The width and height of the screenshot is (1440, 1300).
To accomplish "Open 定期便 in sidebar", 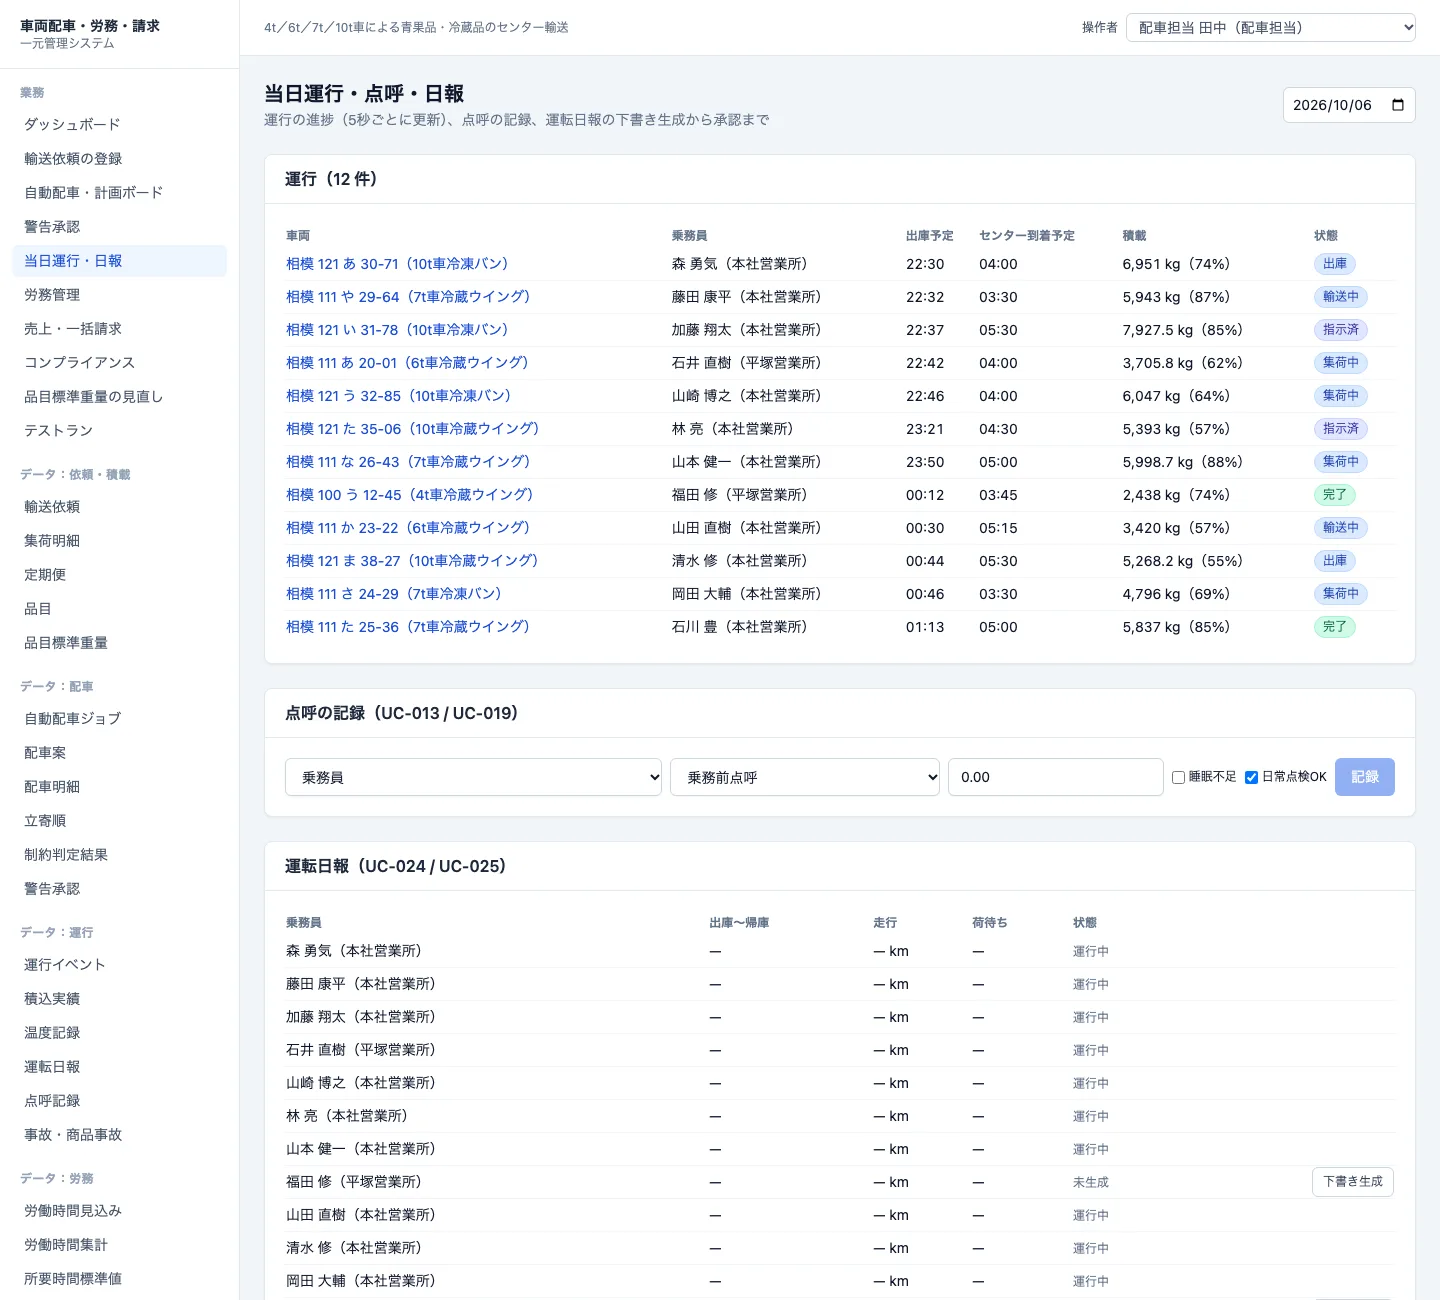I will (119, 575).
